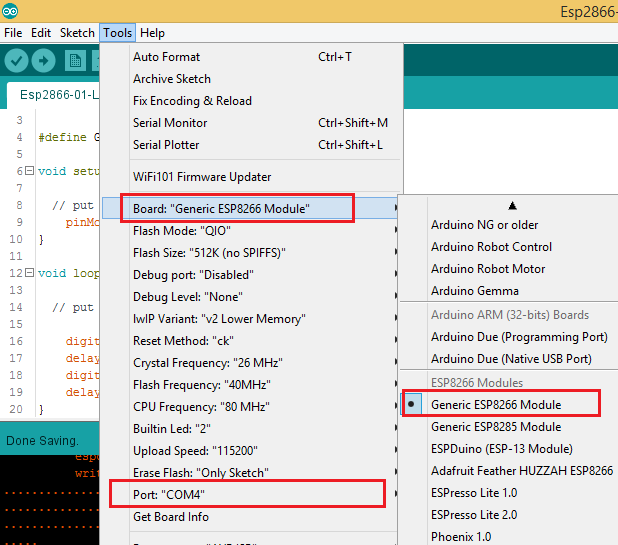This screenshot has width=618, height=545.
Task: Open the Edit menu
Action: coord(41,33)
